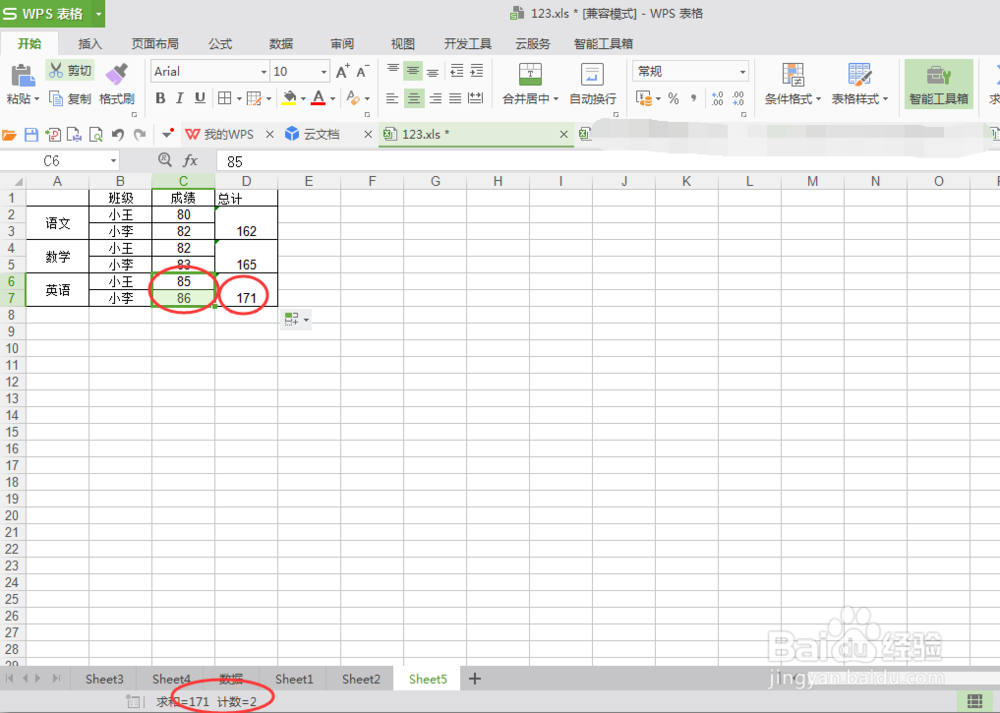Viewport: 1000px width, 713px height.
Task: Switch to 我的WPS document tab
Action: pos(221,135)
